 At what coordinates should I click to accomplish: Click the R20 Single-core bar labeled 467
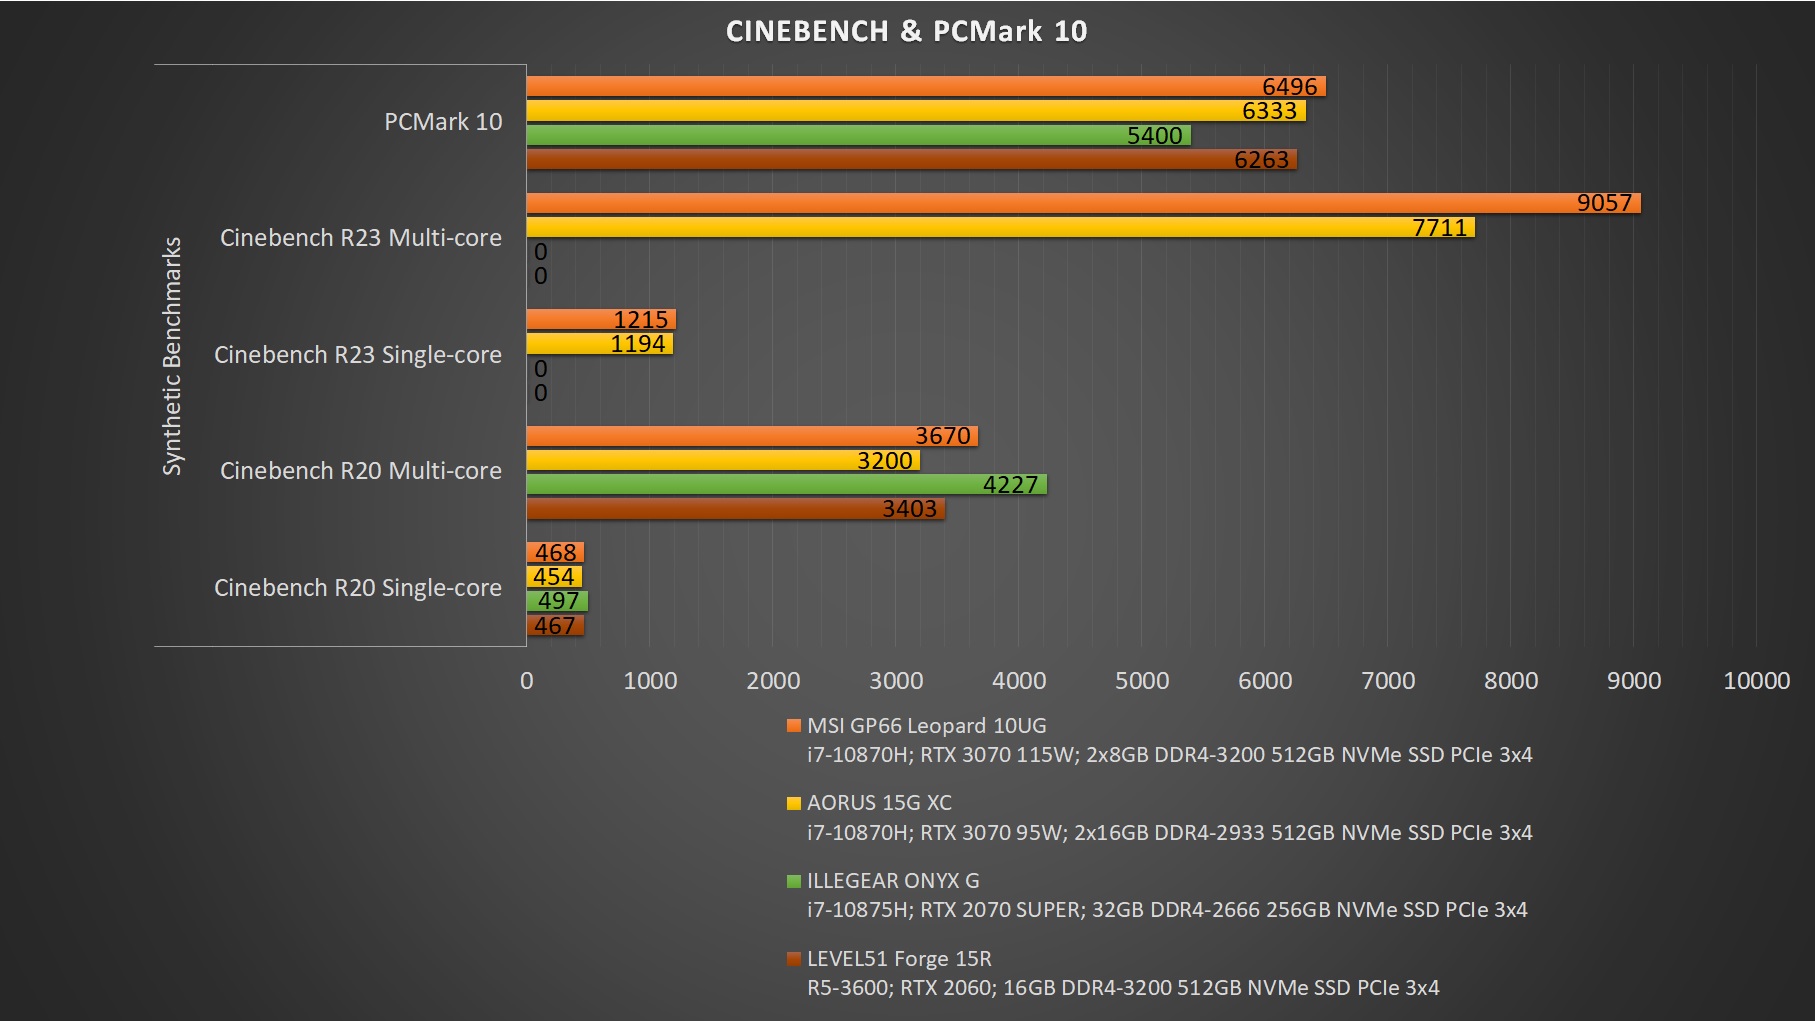(555, 626)
